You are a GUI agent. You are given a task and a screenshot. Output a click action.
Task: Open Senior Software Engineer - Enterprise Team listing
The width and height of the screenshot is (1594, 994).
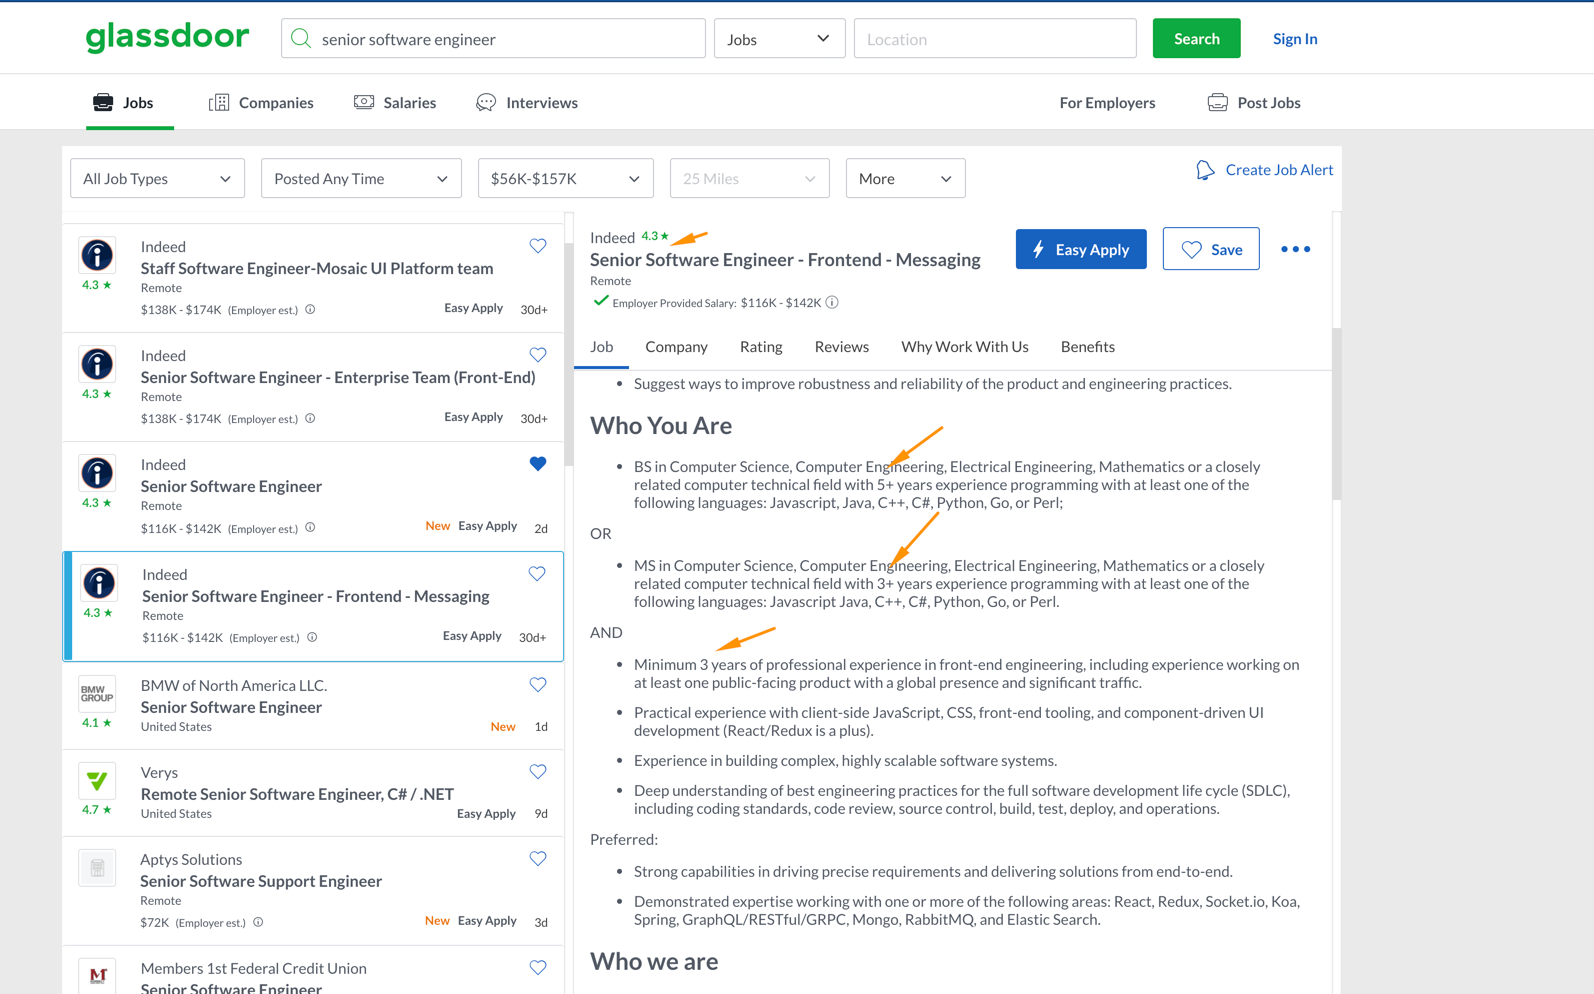click(x=338, y=377)
